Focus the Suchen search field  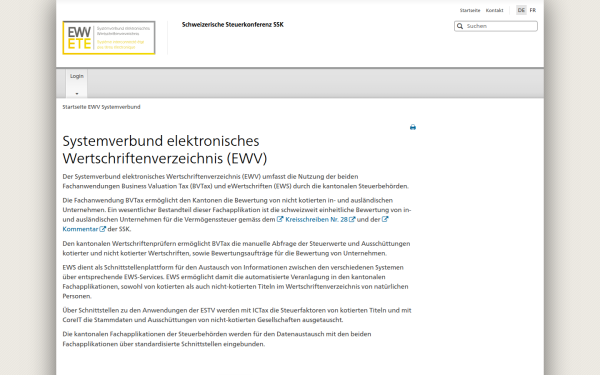496,26
